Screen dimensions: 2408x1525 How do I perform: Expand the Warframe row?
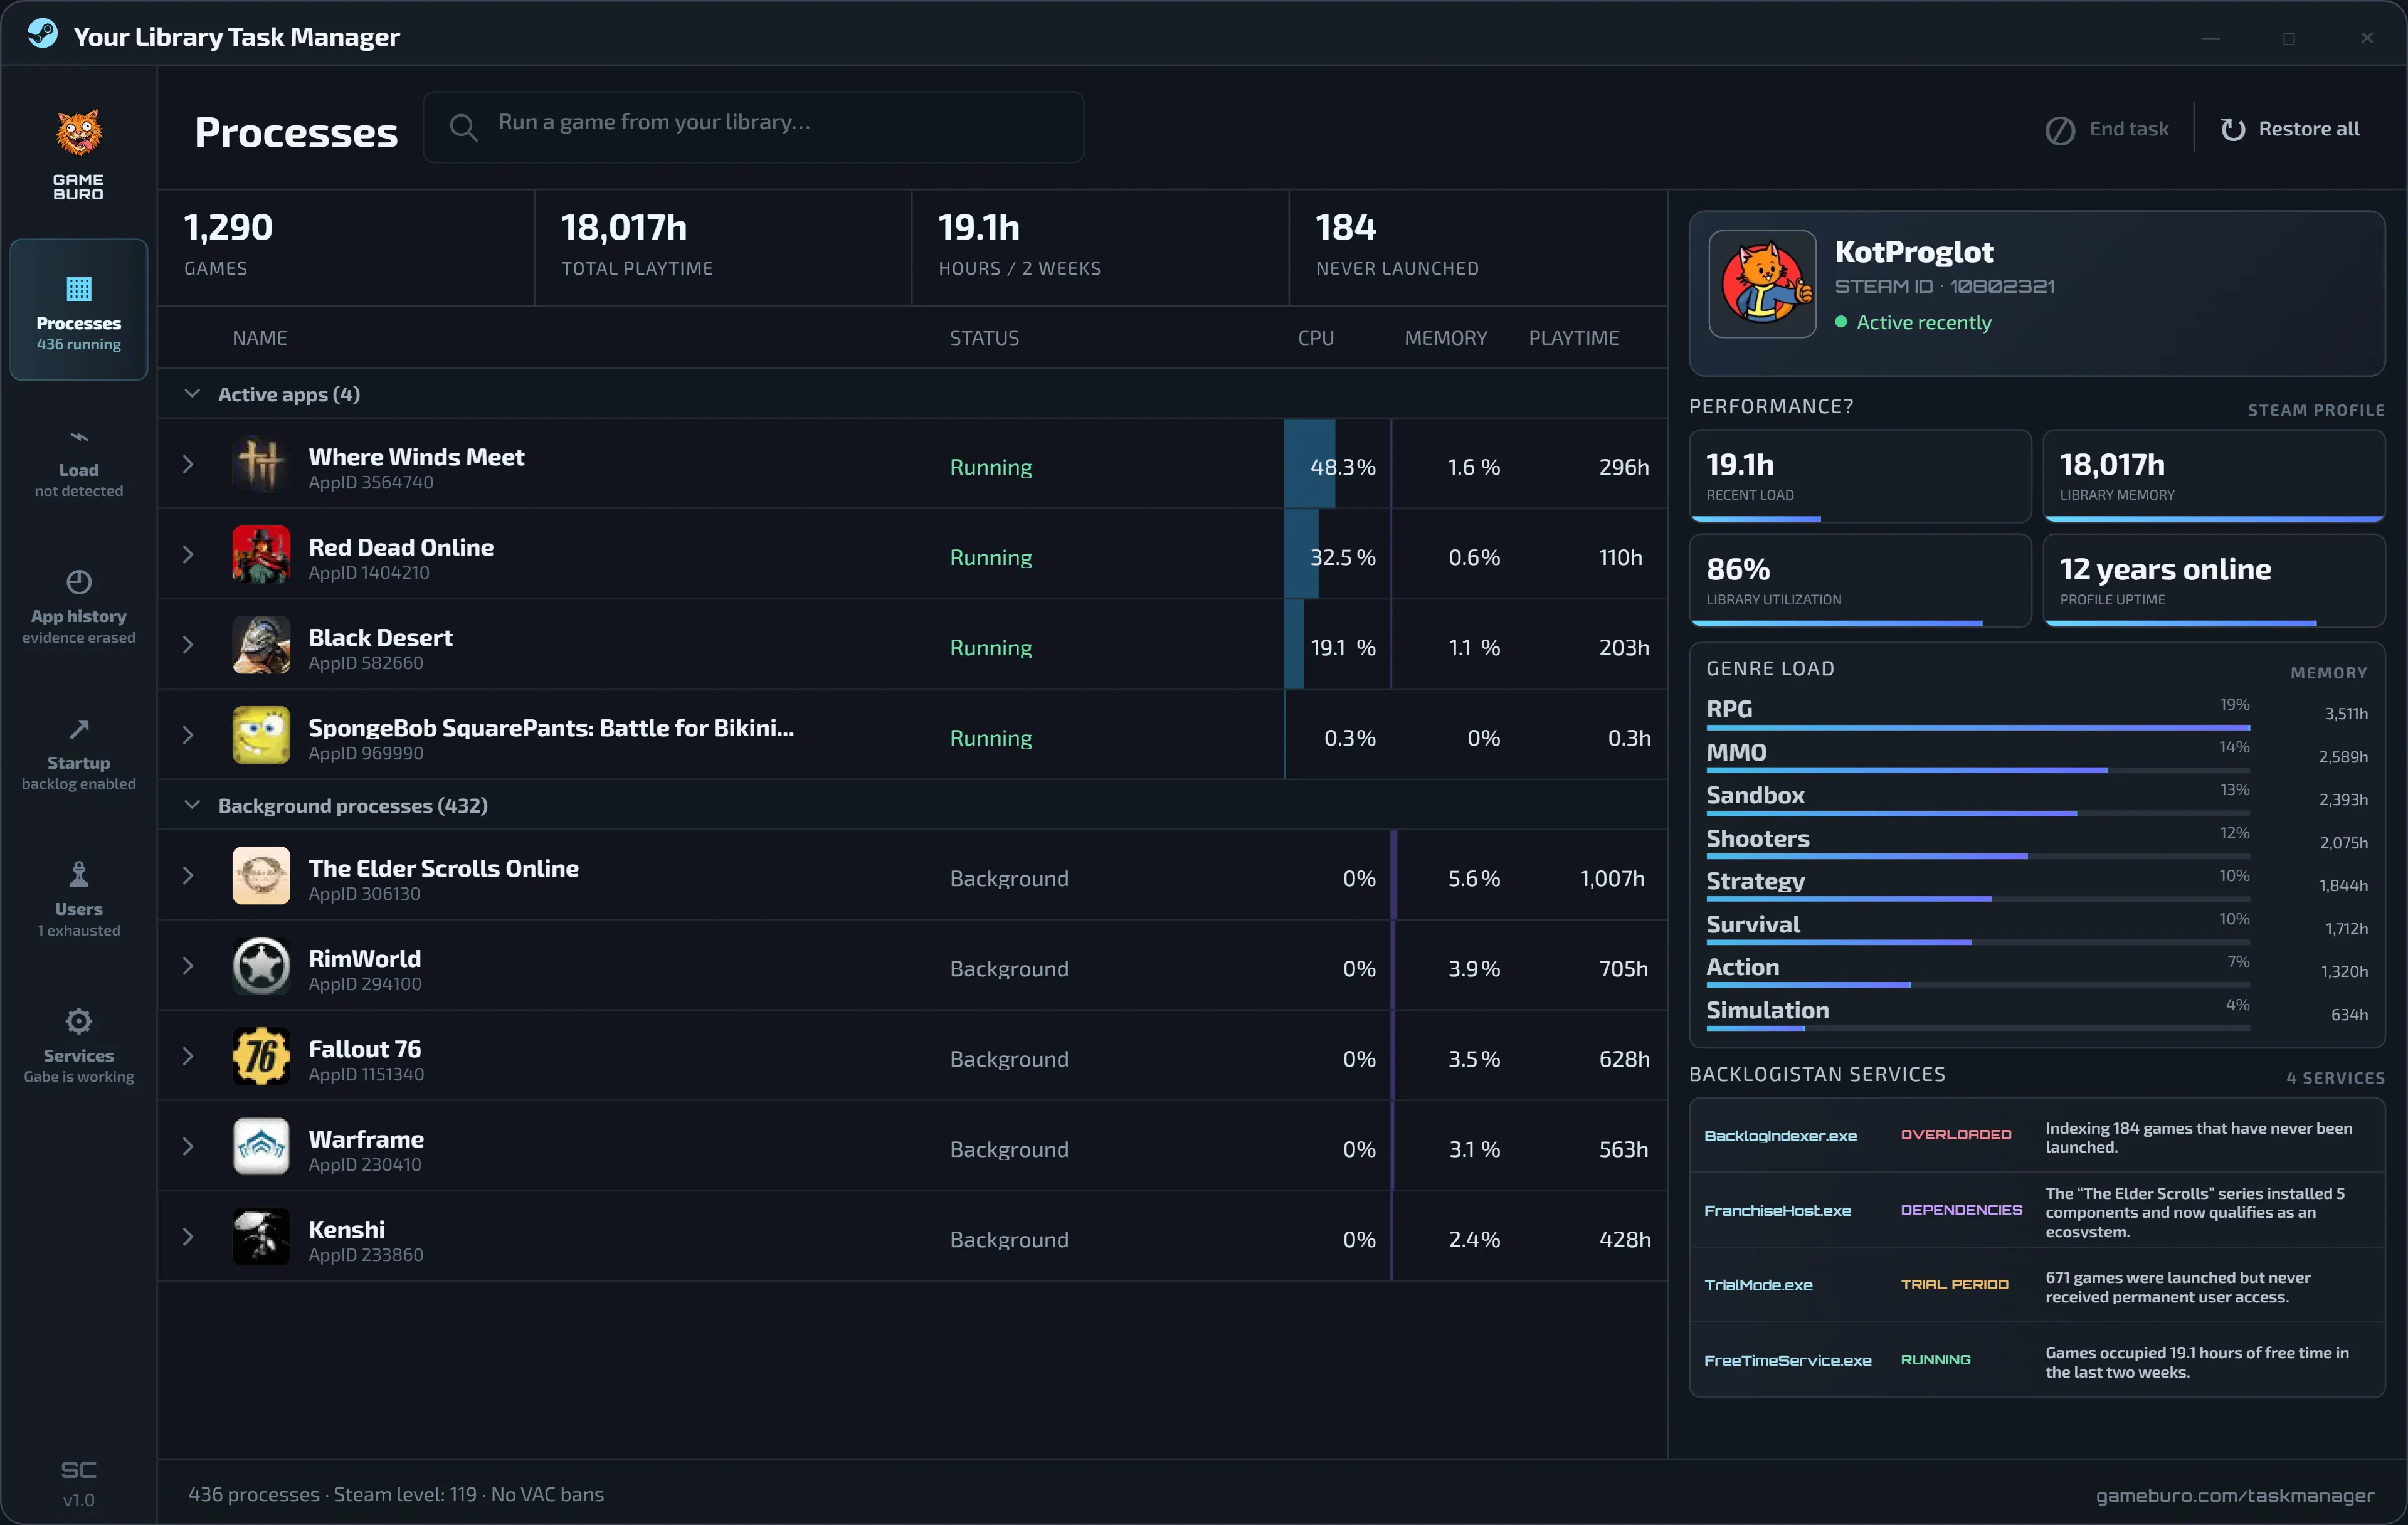[x=188, y=1146]
